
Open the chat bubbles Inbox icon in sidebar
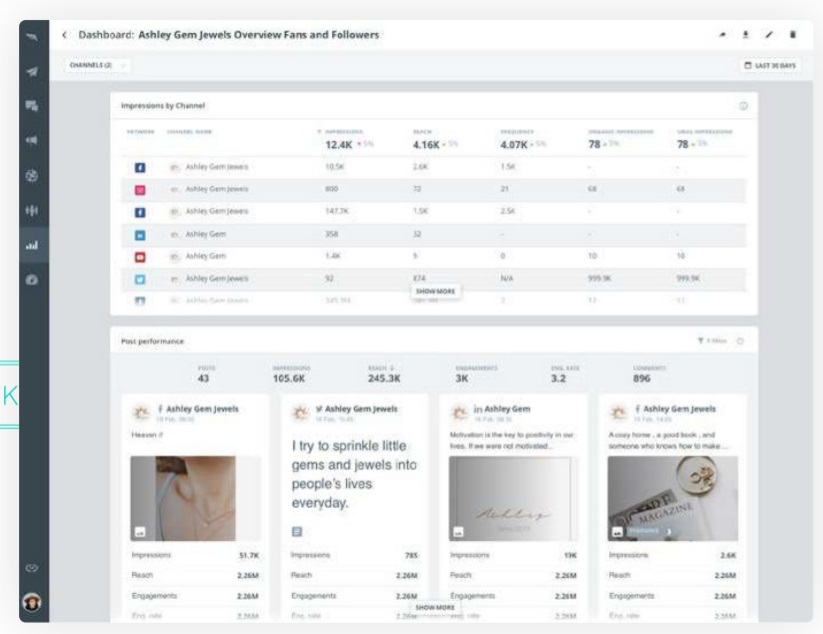[32, 106]
